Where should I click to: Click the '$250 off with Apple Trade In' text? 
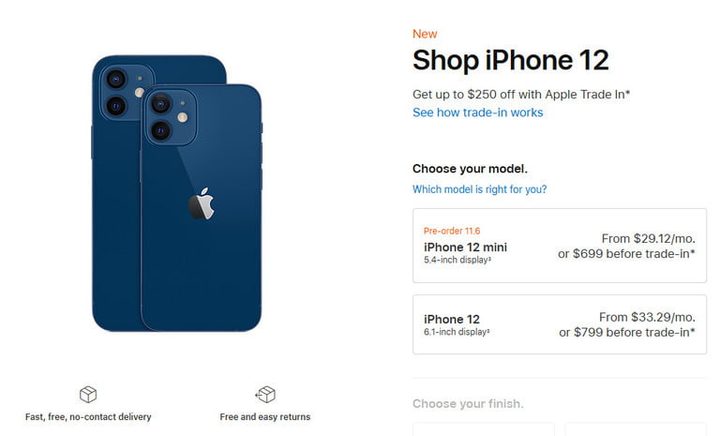click(x=549, y=94)
